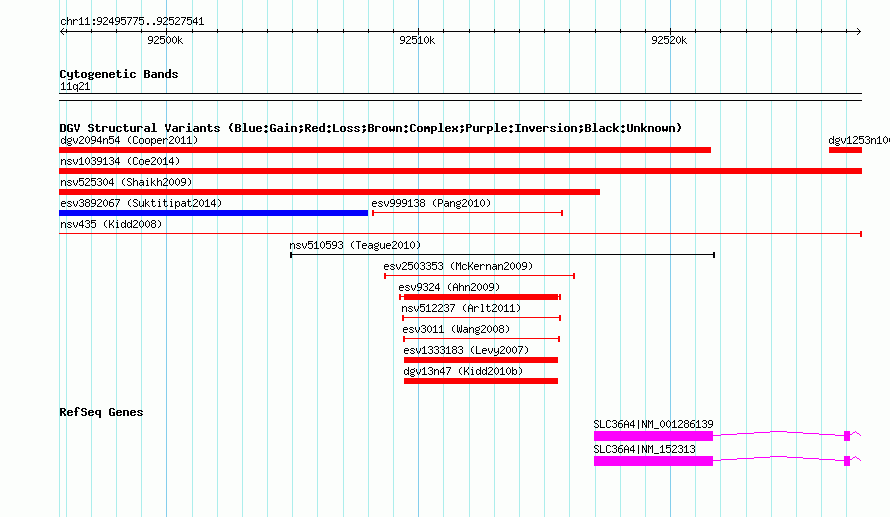Screen dimensions: 890x517
Task: Click the chr11:92495775..92527541 coordinate text
Action: point(132,21)
